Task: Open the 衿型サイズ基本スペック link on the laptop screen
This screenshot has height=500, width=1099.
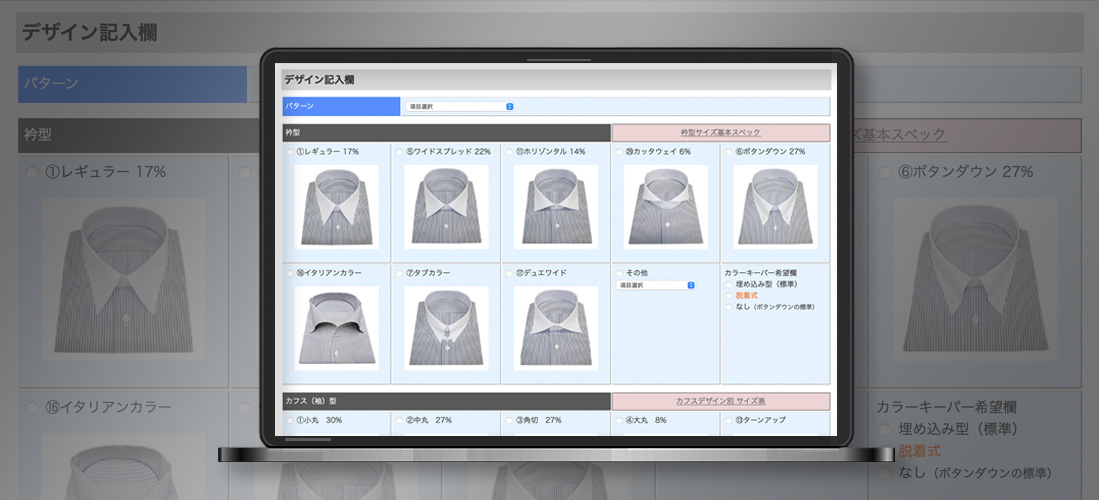Action: point(721,133)
